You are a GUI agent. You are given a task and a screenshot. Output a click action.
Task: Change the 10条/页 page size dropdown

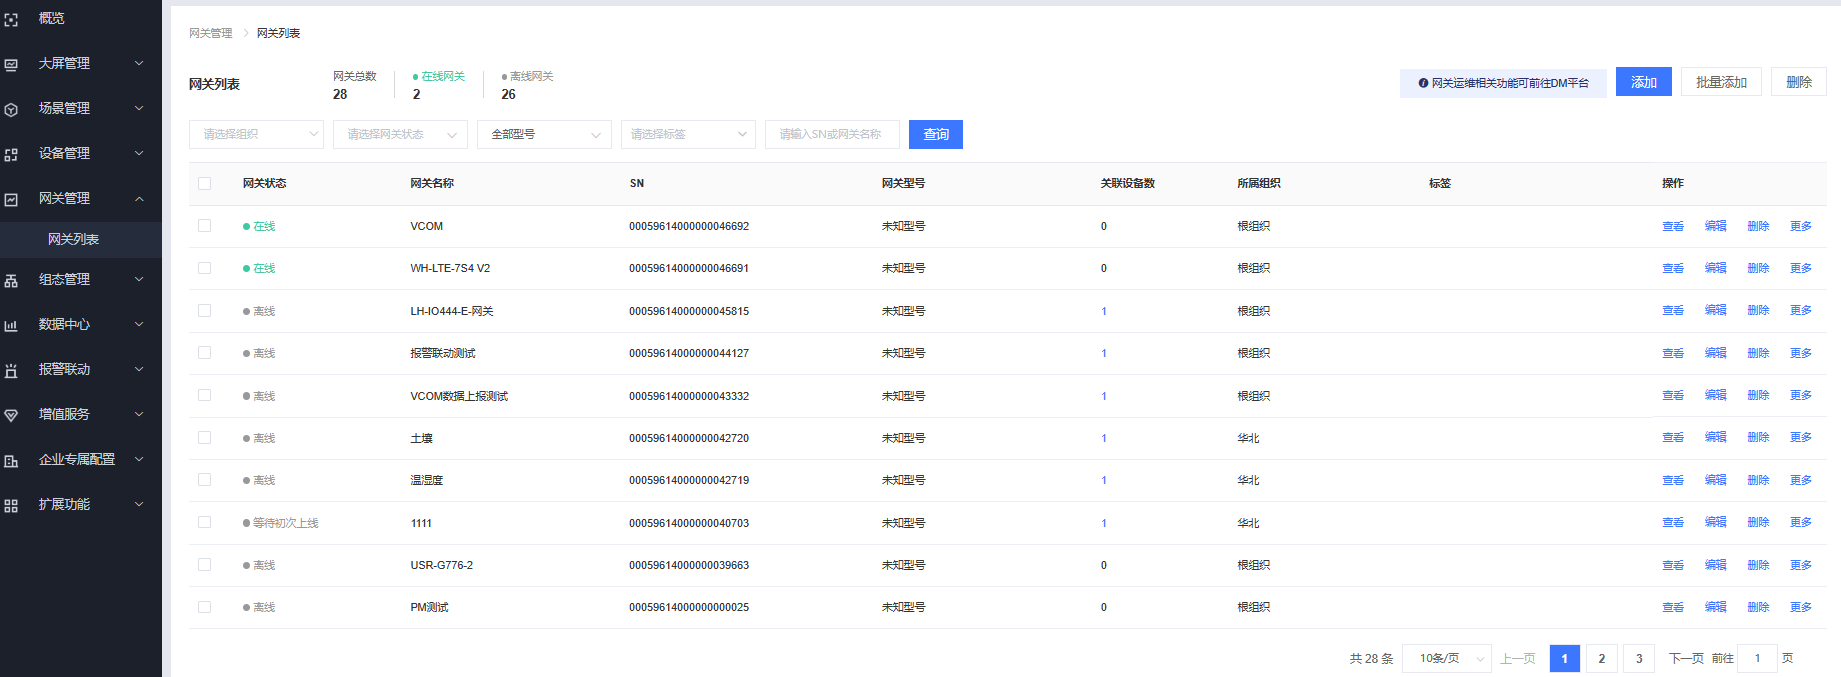click(x=1446, y=658)
